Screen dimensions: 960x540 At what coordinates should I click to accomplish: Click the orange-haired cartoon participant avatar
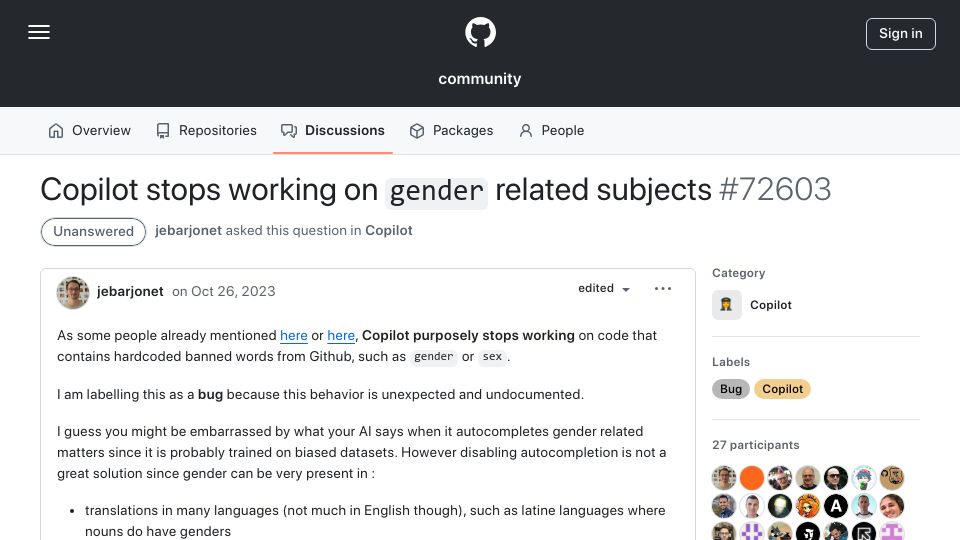tap(808, 506)
